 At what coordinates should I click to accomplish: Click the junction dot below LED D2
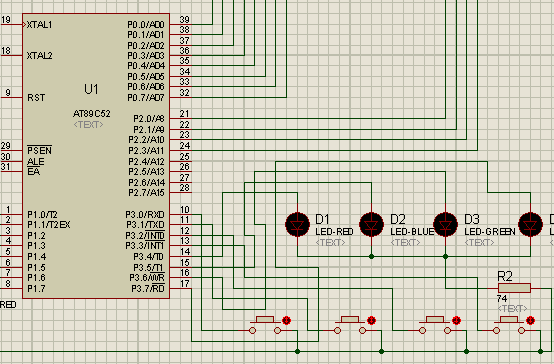pyautogui.click(x=371, y=256)
